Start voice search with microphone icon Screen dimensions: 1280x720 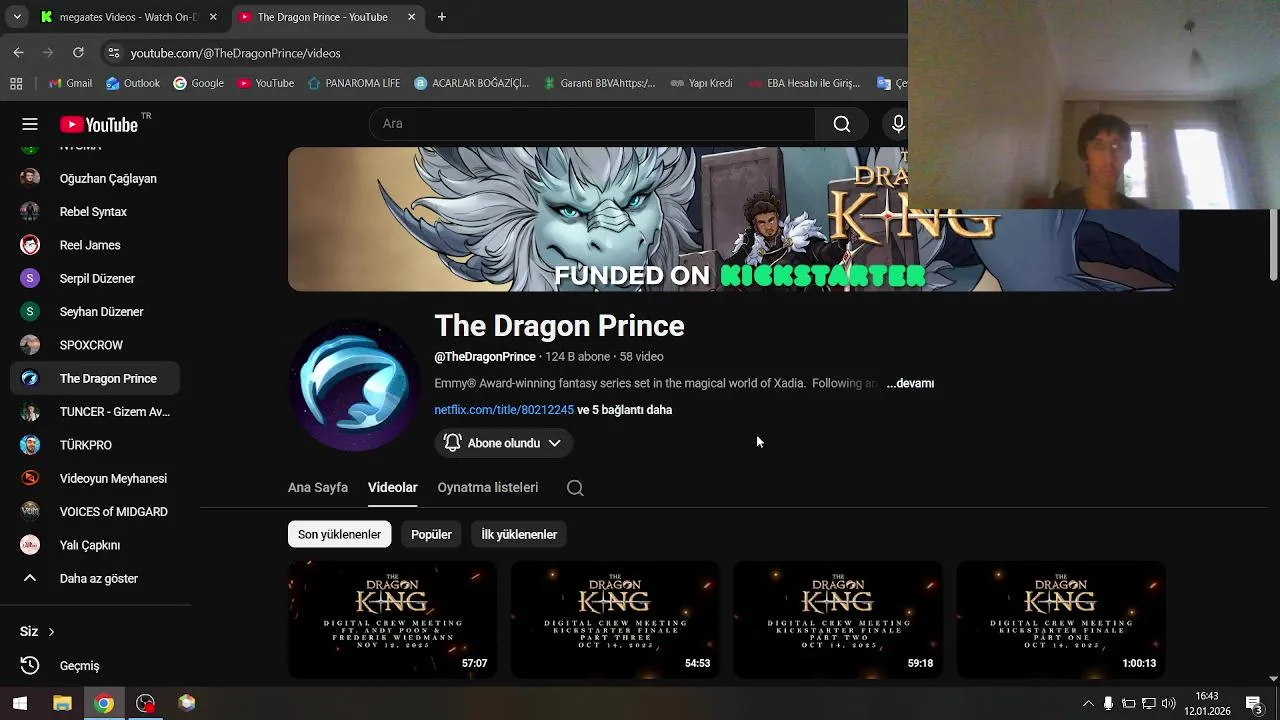click(897, 124)
